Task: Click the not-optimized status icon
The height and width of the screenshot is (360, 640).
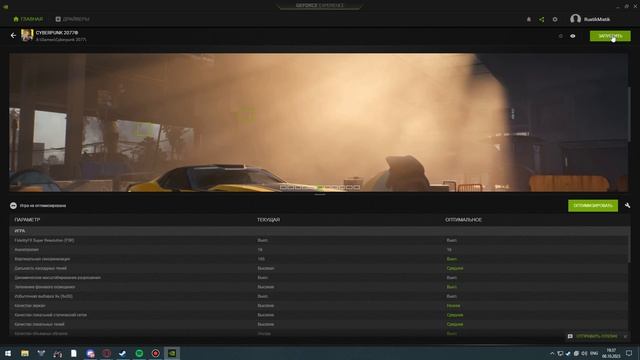Action: pyautogui.click(x=13, y=205)
